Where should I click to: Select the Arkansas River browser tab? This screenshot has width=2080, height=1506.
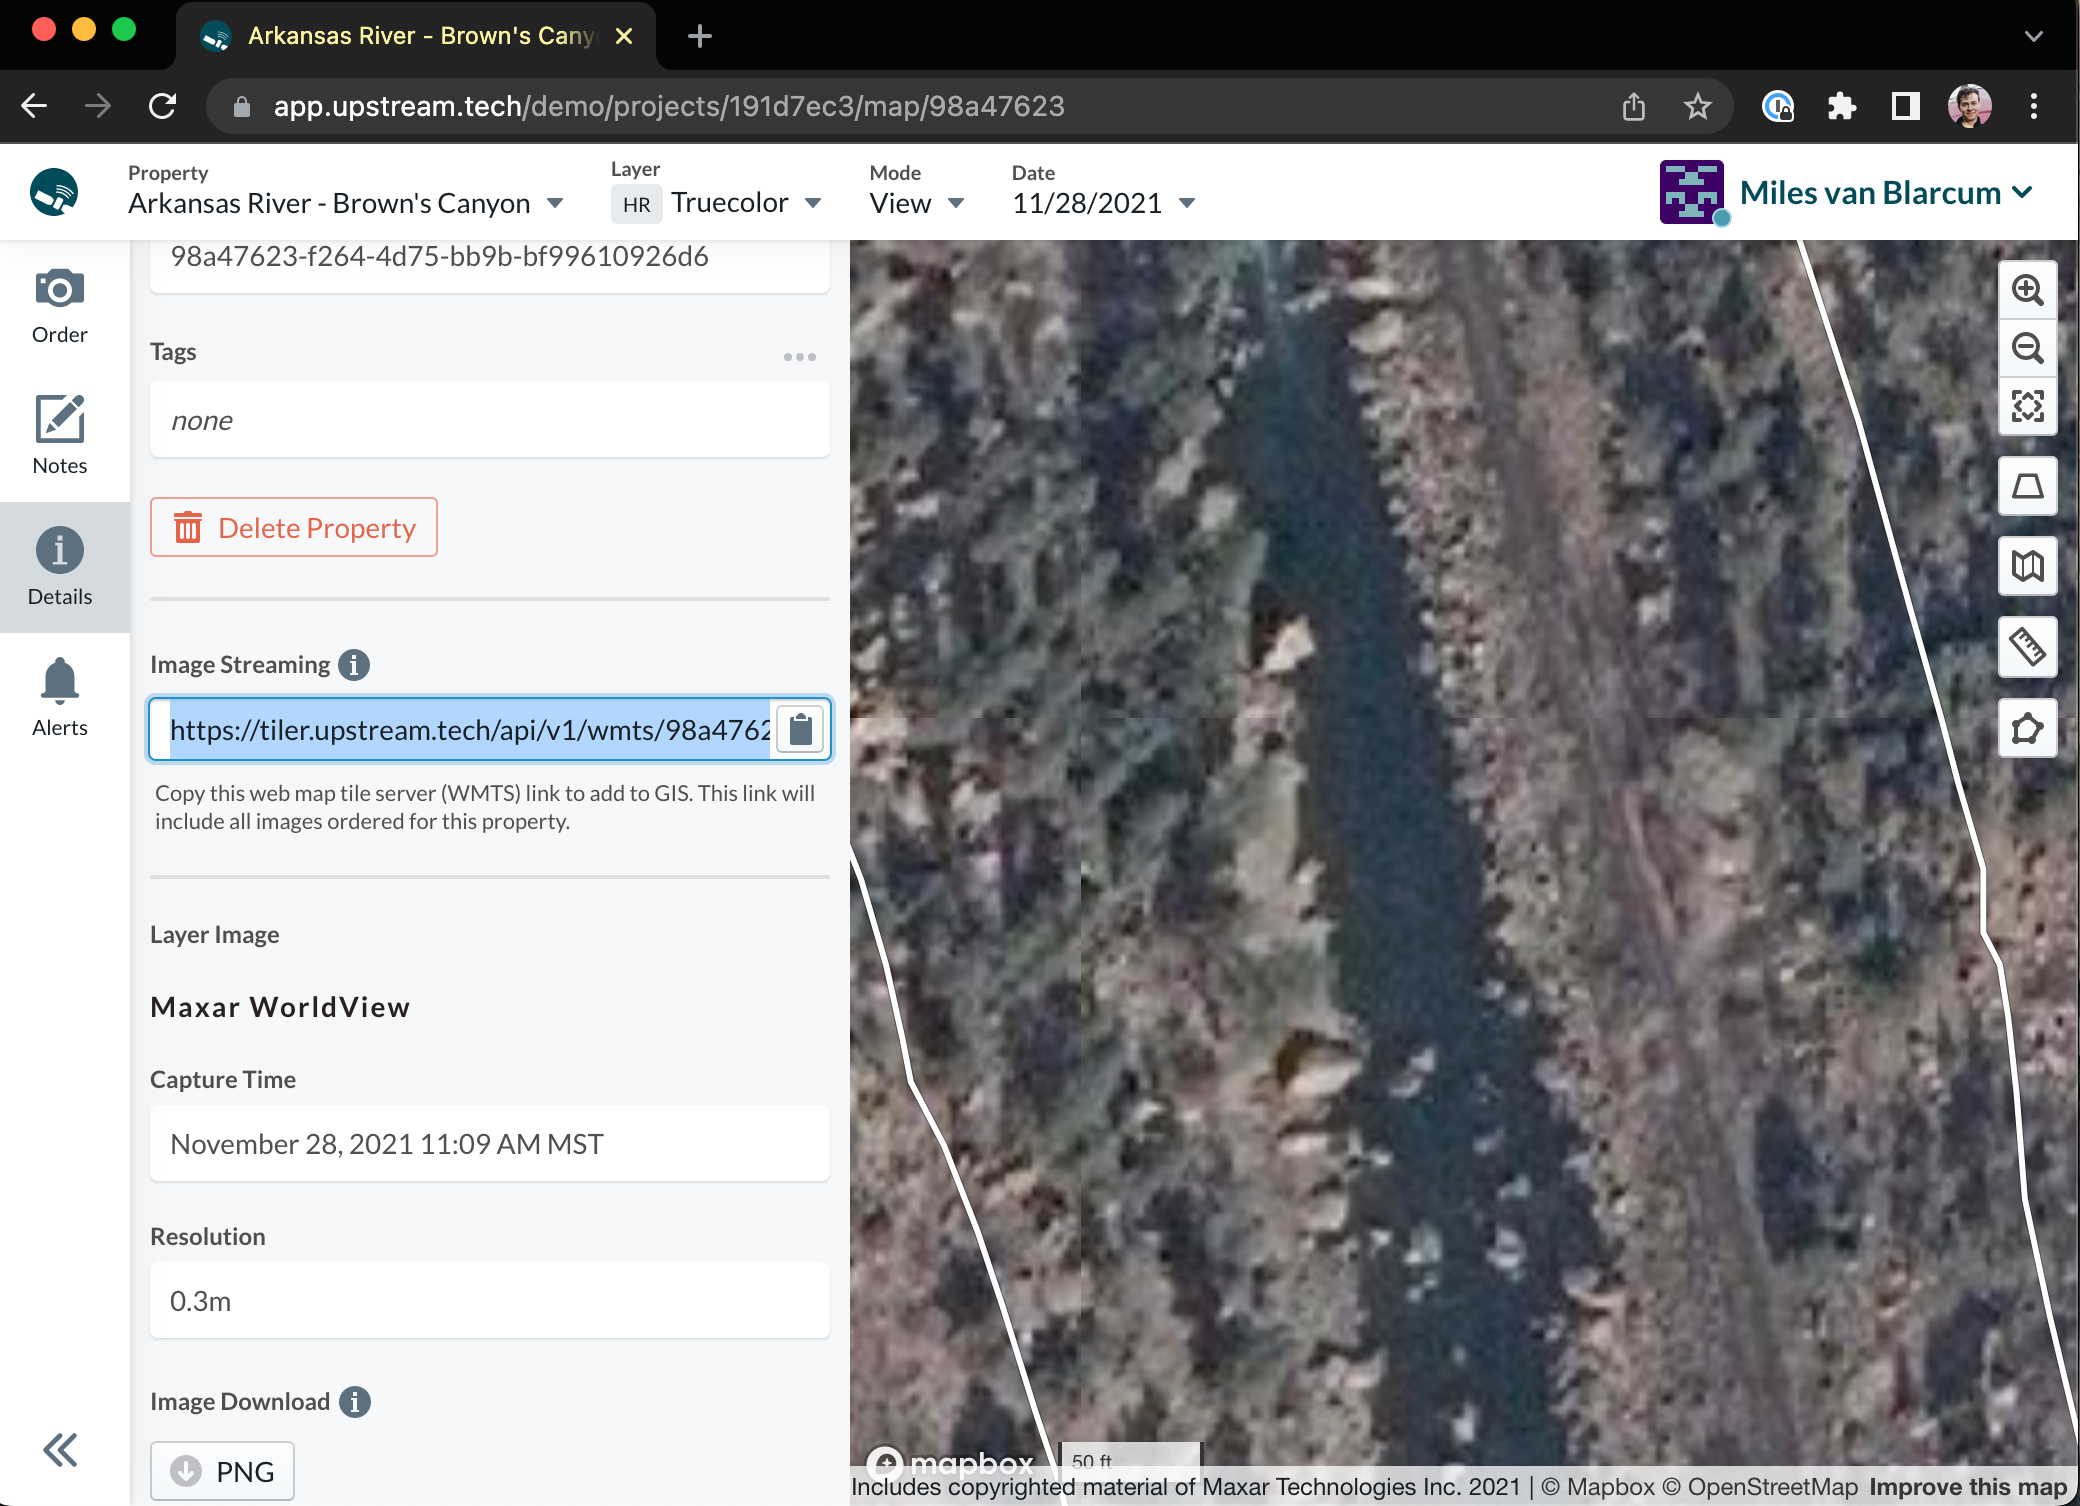click(x=415, y=36)
